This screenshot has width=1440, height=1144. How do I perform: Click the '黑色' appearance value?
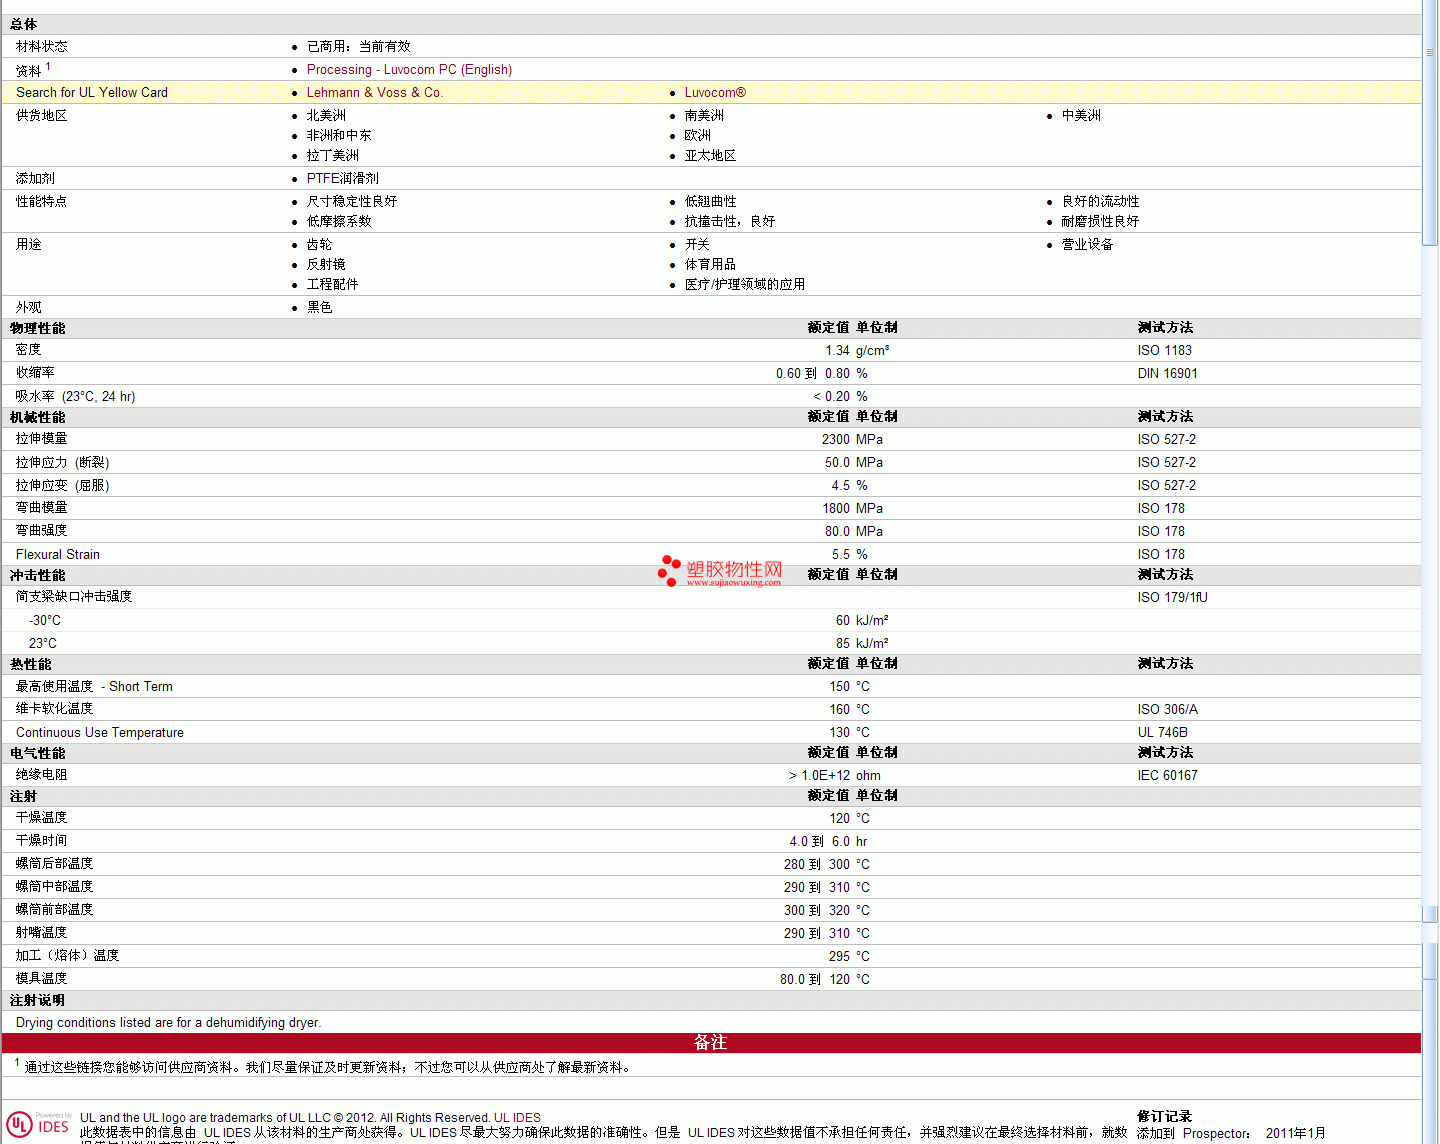click(320, 307)
